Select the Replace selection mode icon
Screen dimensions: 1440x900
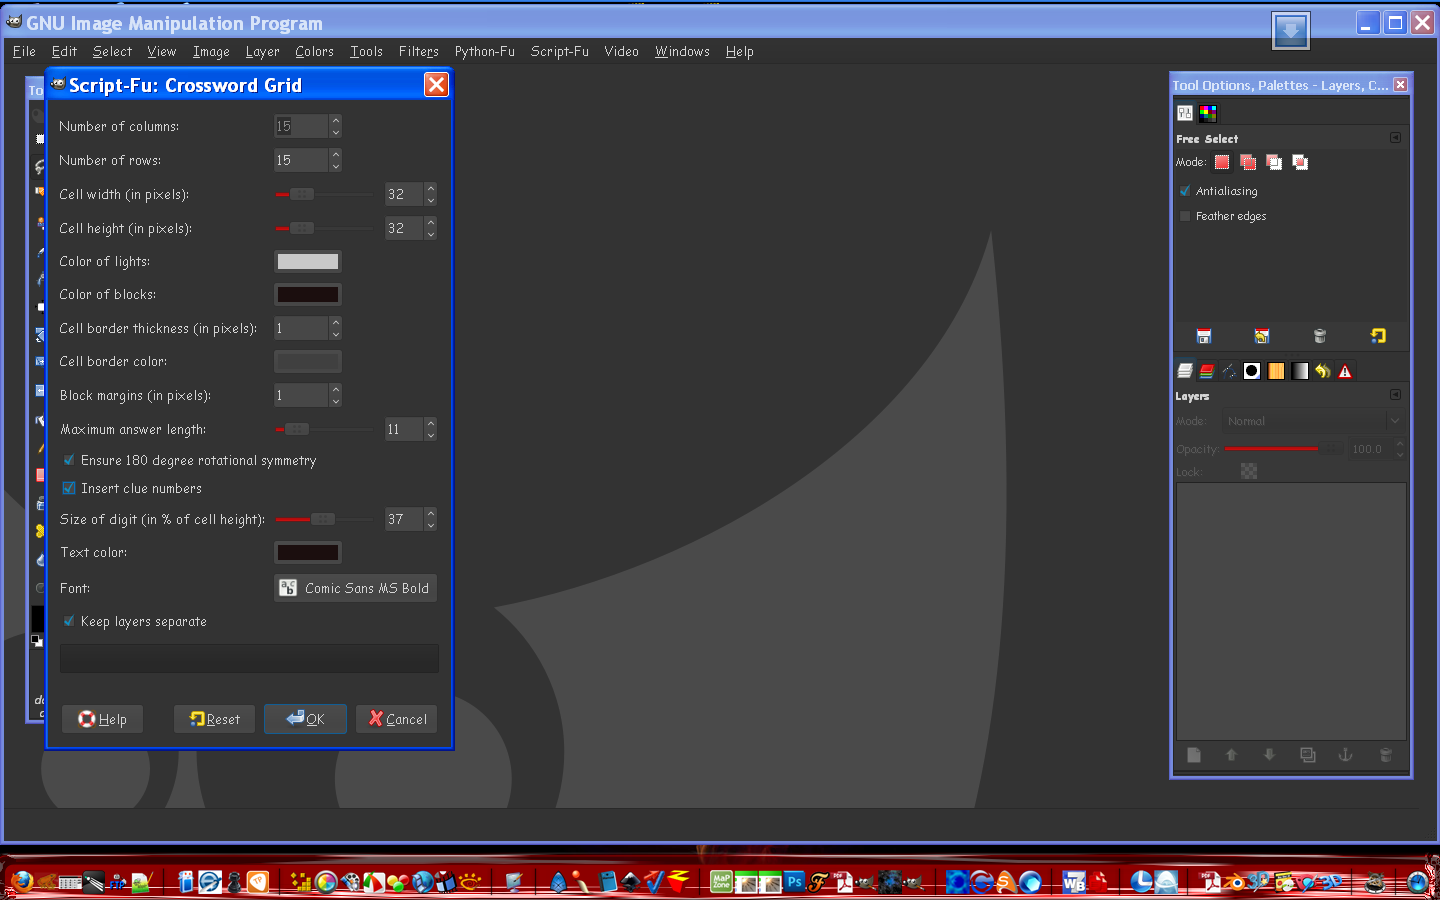tap(1222, 162)
